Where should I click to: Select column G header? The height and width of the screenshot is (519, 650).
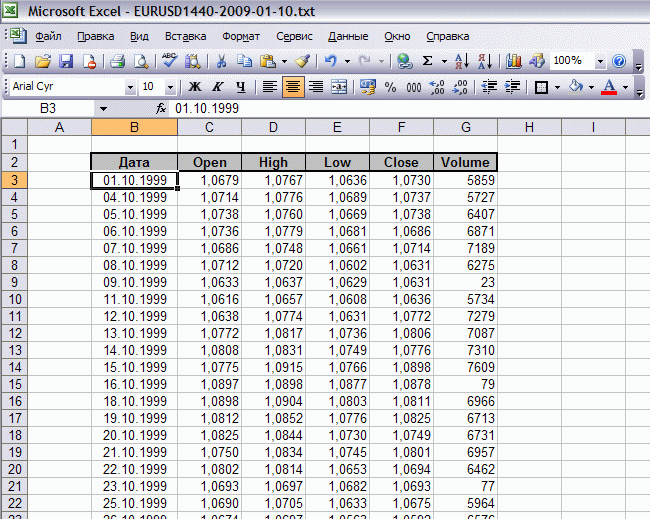465,127
